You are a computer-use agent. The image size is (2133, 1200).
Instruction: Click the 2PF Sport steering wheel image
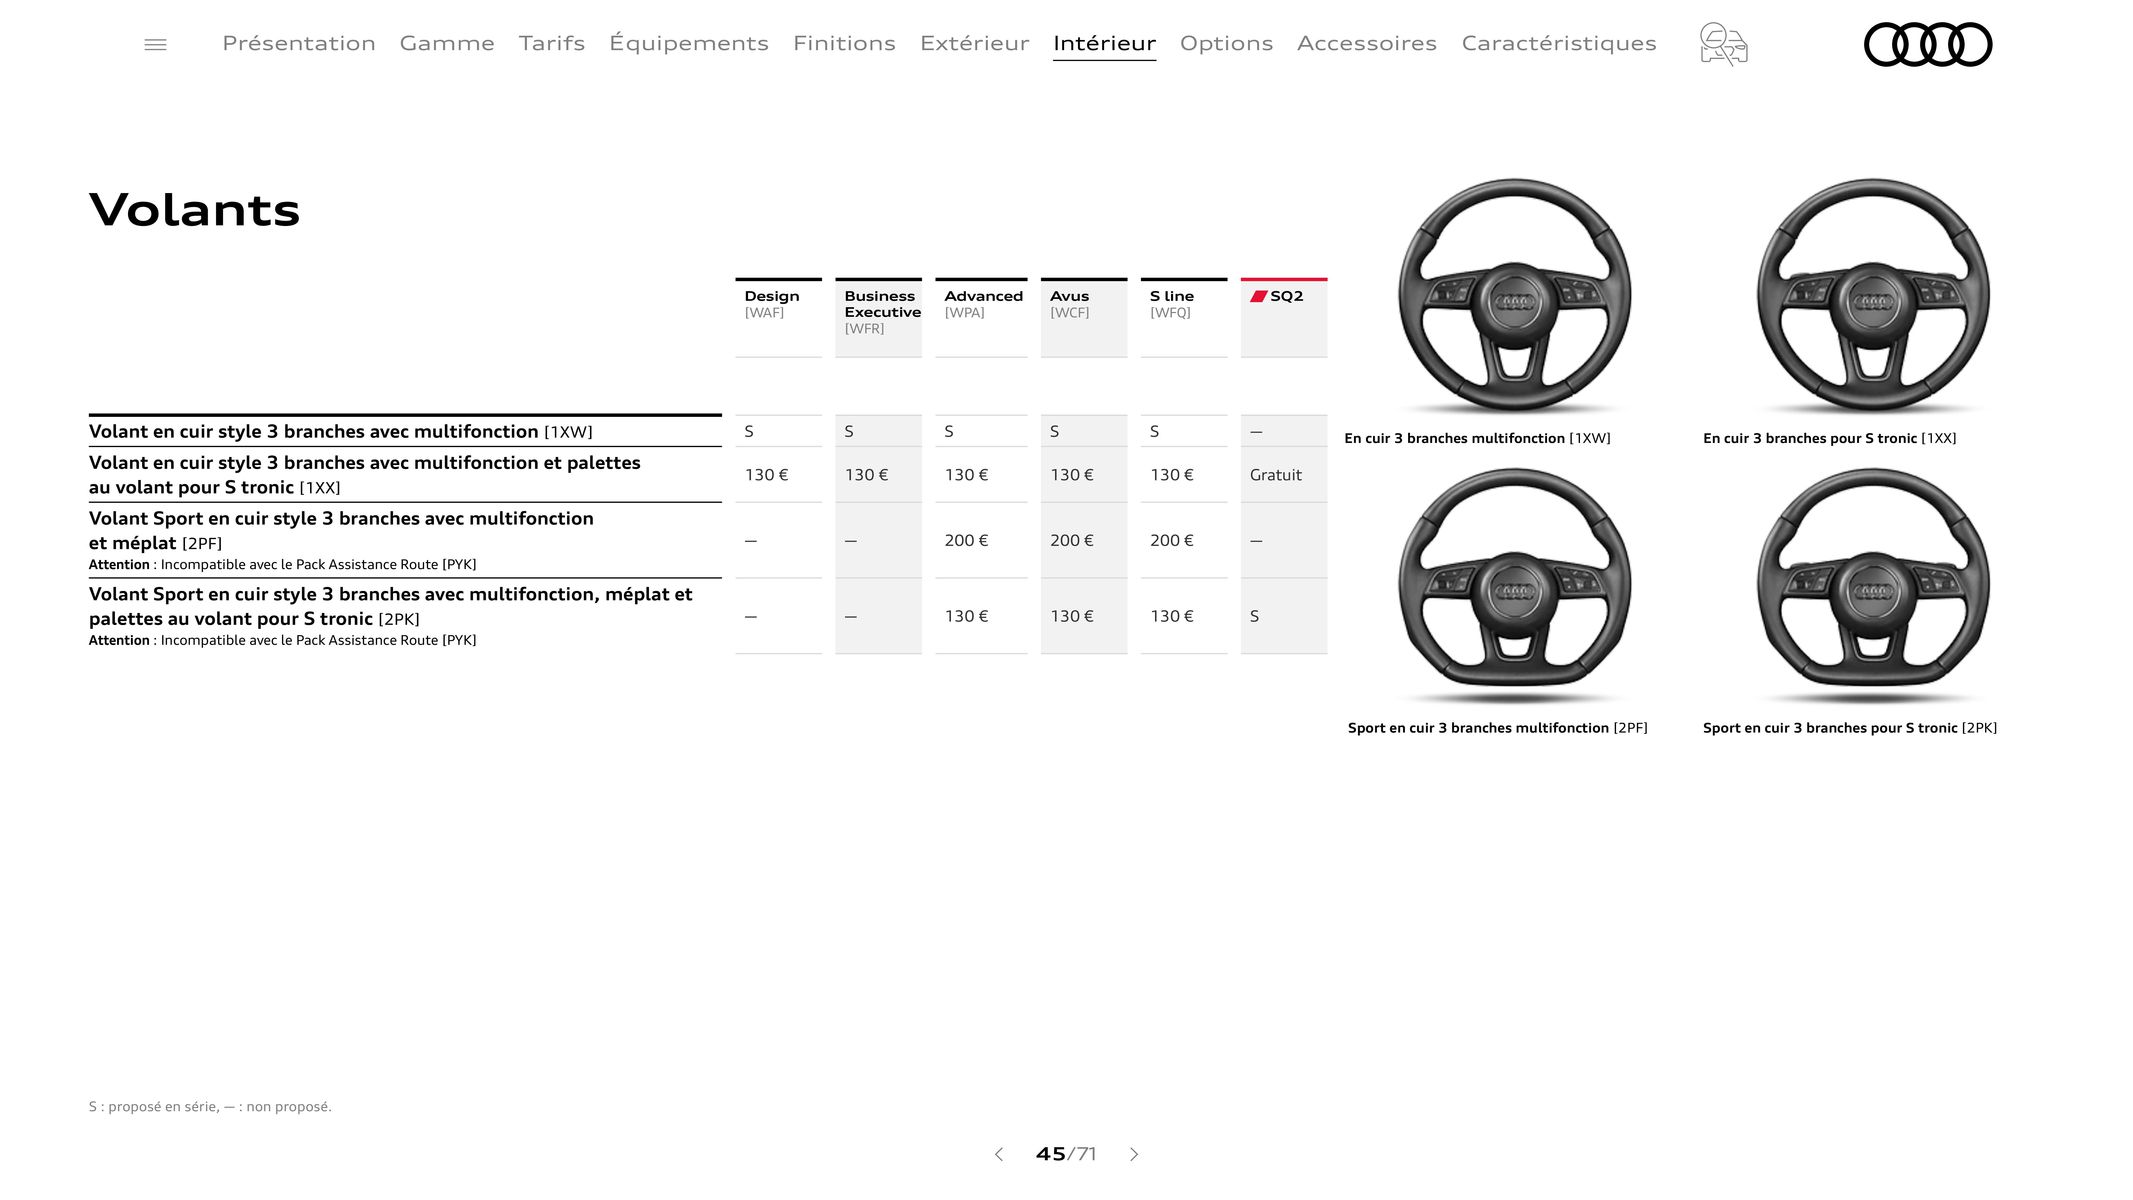click(x=1514, y=586)
